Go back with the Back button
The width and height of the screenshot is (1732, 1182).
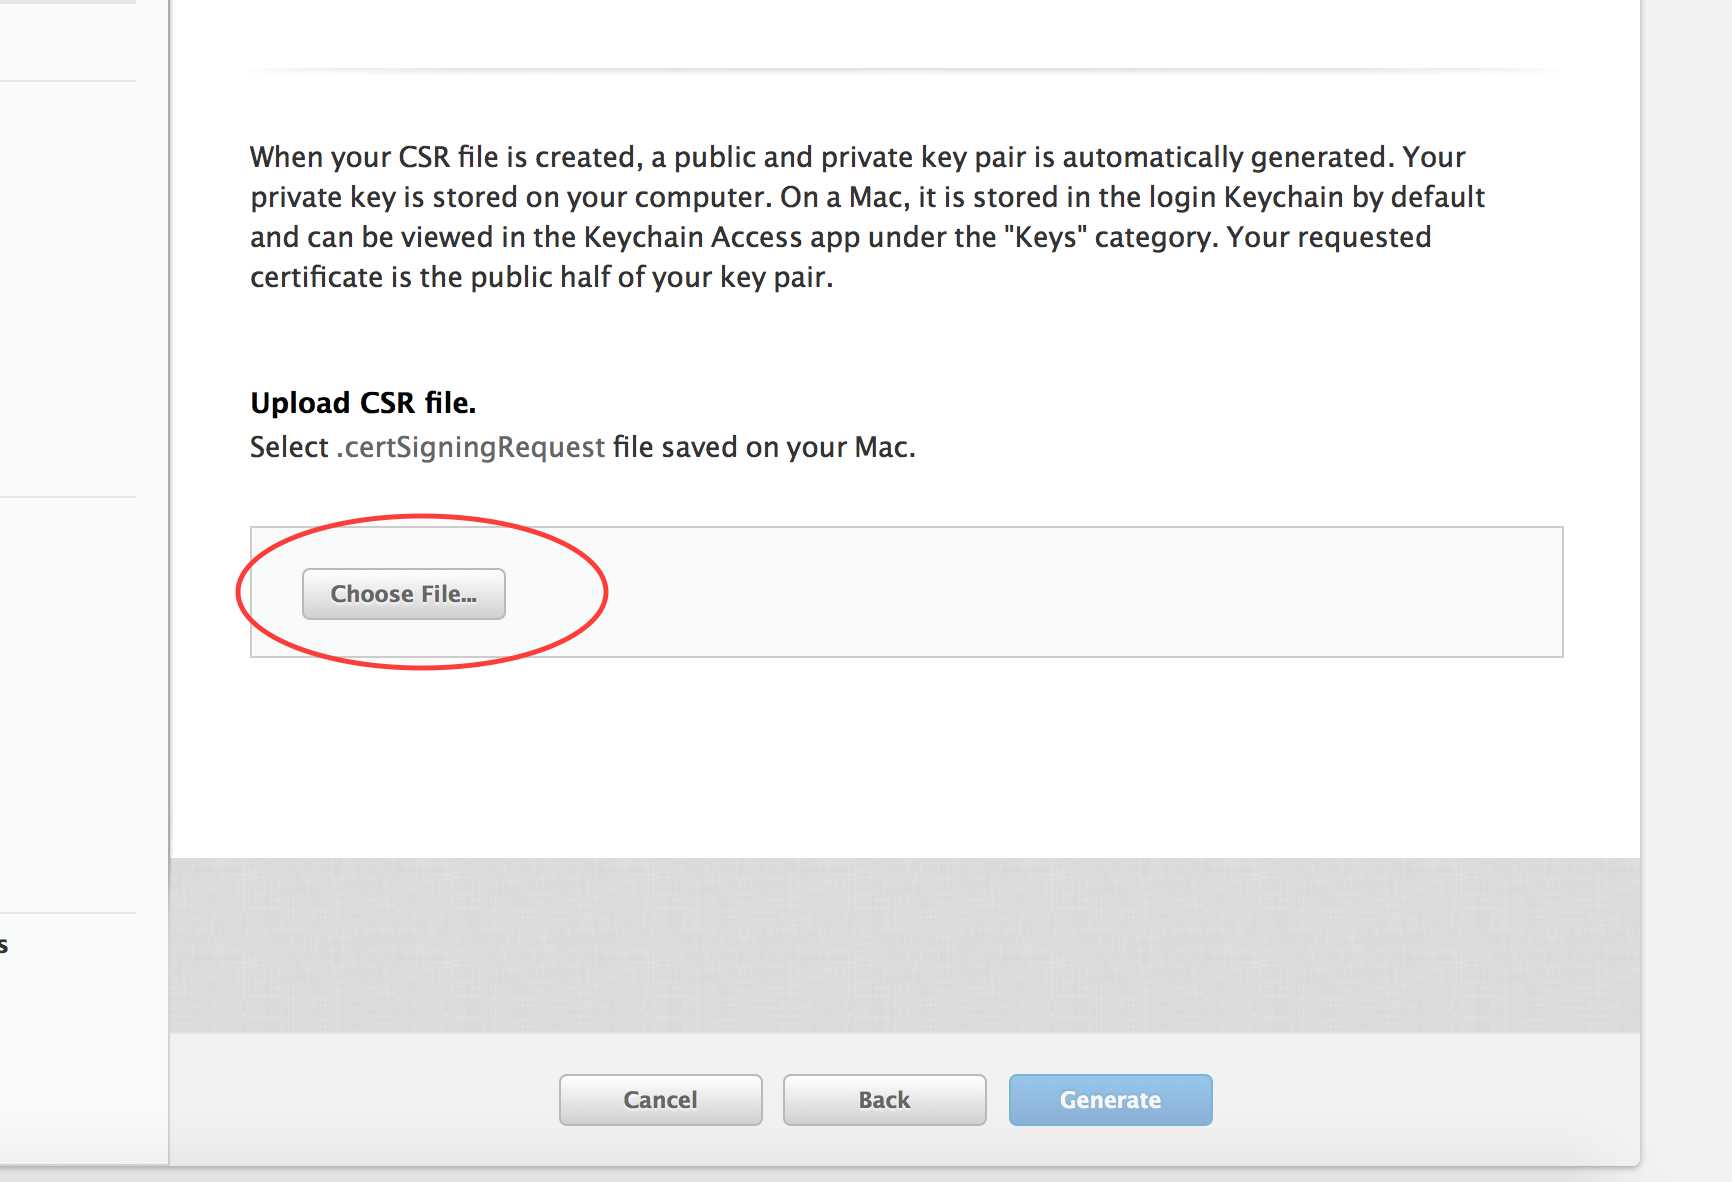pyautogui.click(x=884, y=1100)
